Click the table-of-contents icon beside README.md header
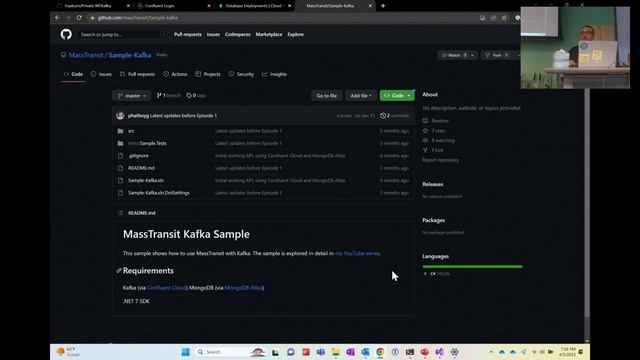The width and height of the screenshot is (640, 360). pos(120,213)
